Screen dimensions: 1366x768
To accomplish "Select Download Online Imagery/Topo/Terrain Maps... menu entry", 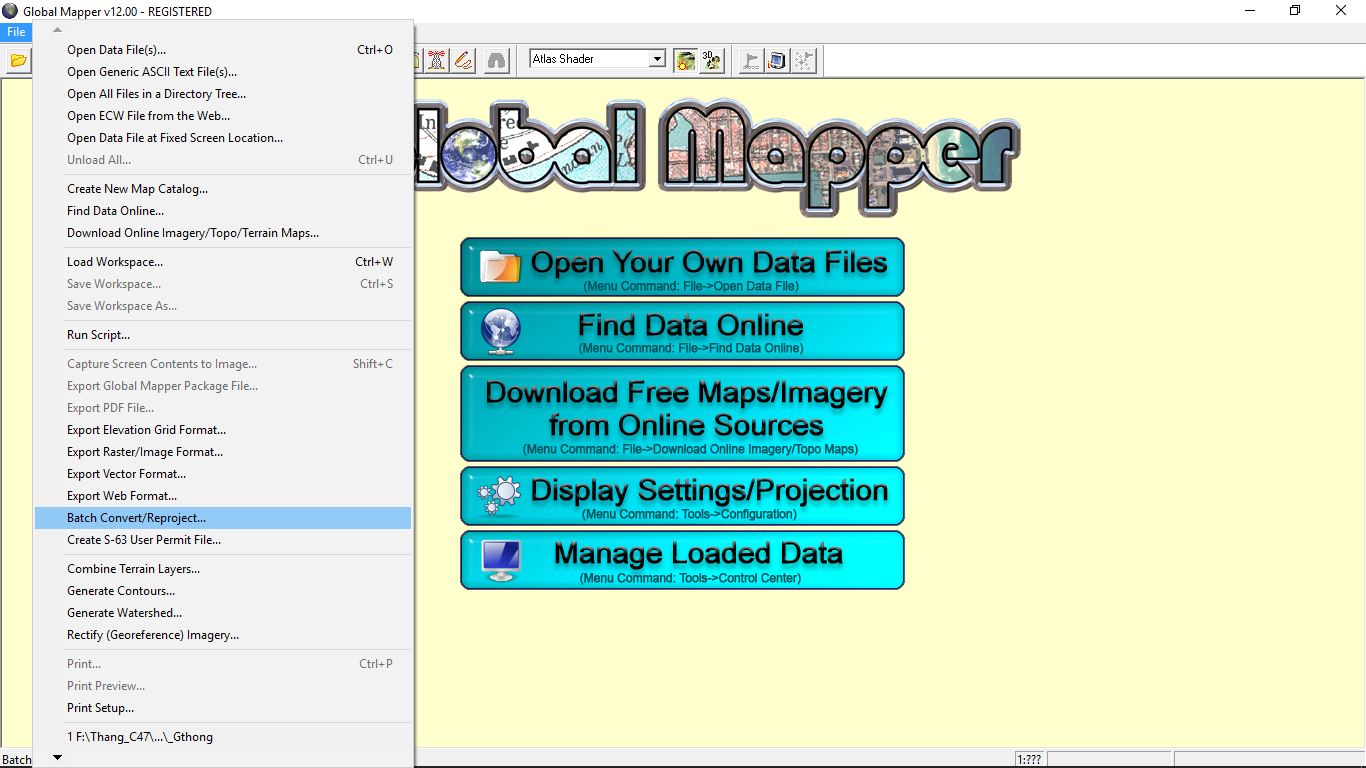I will coord(223,233).
